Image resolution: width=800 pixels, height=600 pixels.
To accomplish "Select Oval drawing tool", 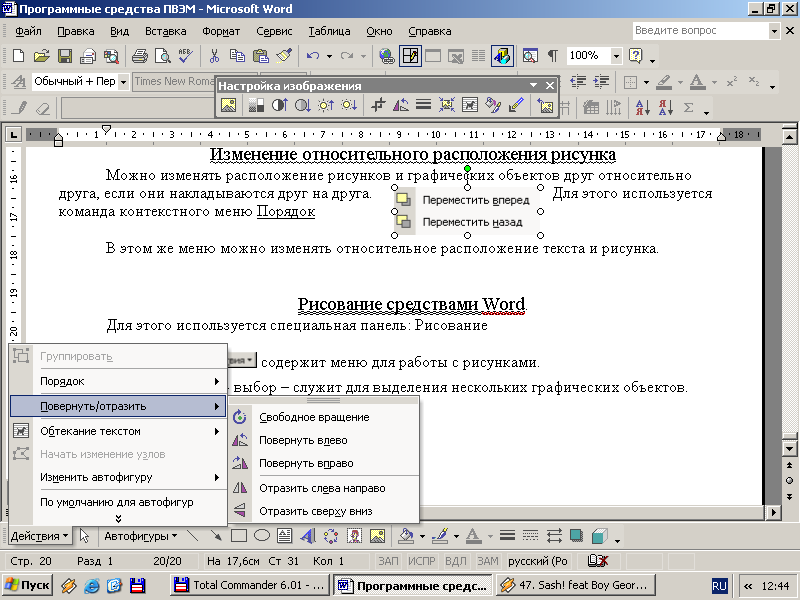I will point(262,536).
